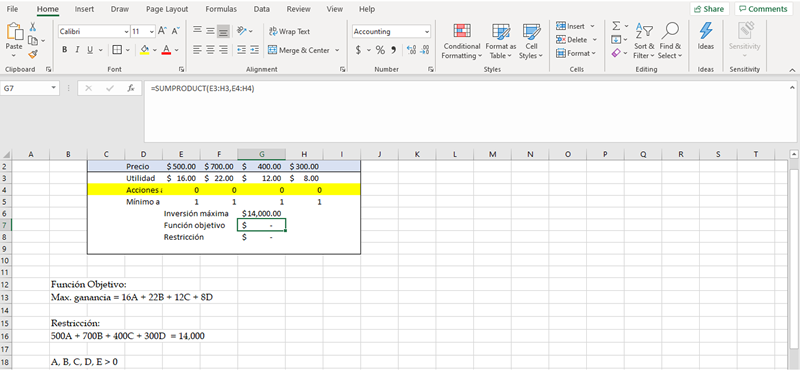The width and height of the screenshot is (800, 371).
Task: Click the Align Right icon
Action: tap(223, 50)
